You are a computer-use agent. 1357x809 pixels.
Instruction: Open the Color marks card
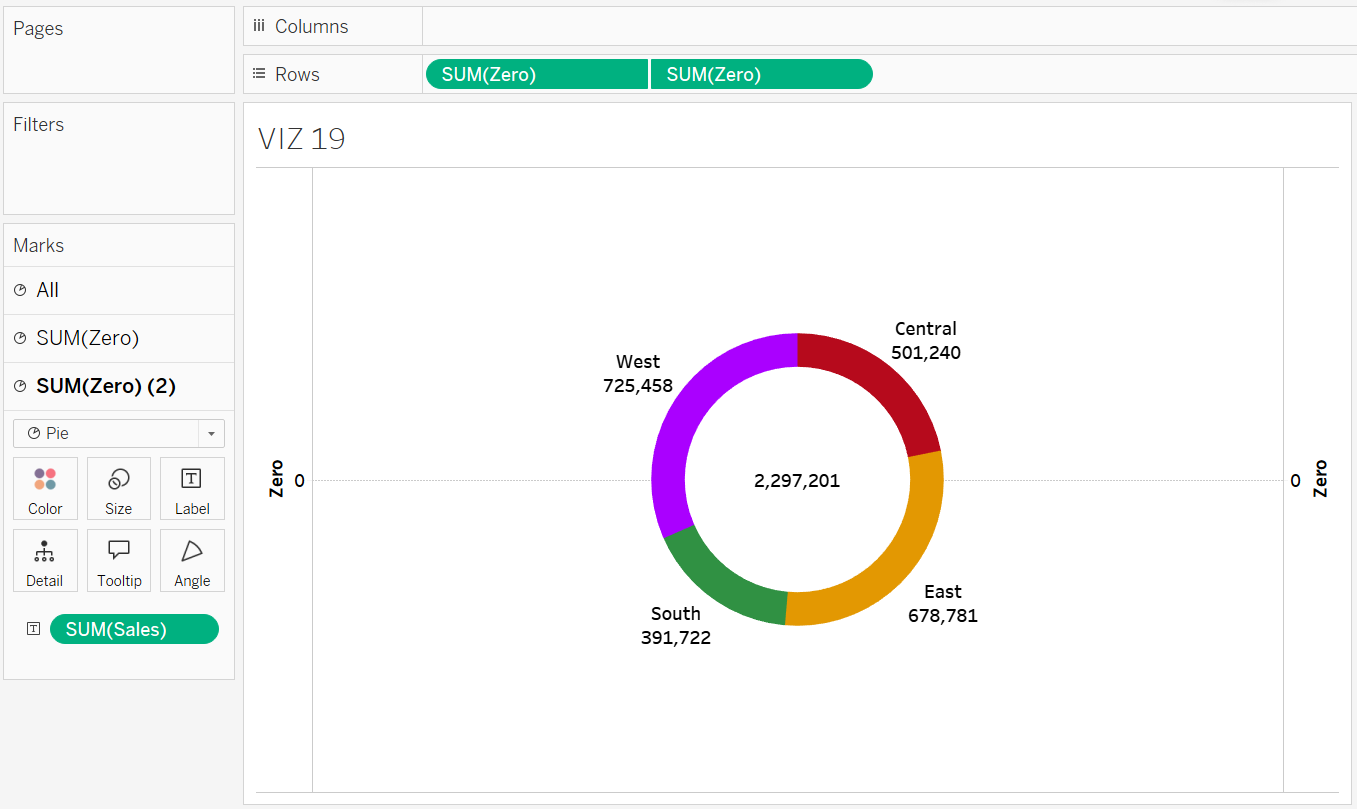[45, 488]
